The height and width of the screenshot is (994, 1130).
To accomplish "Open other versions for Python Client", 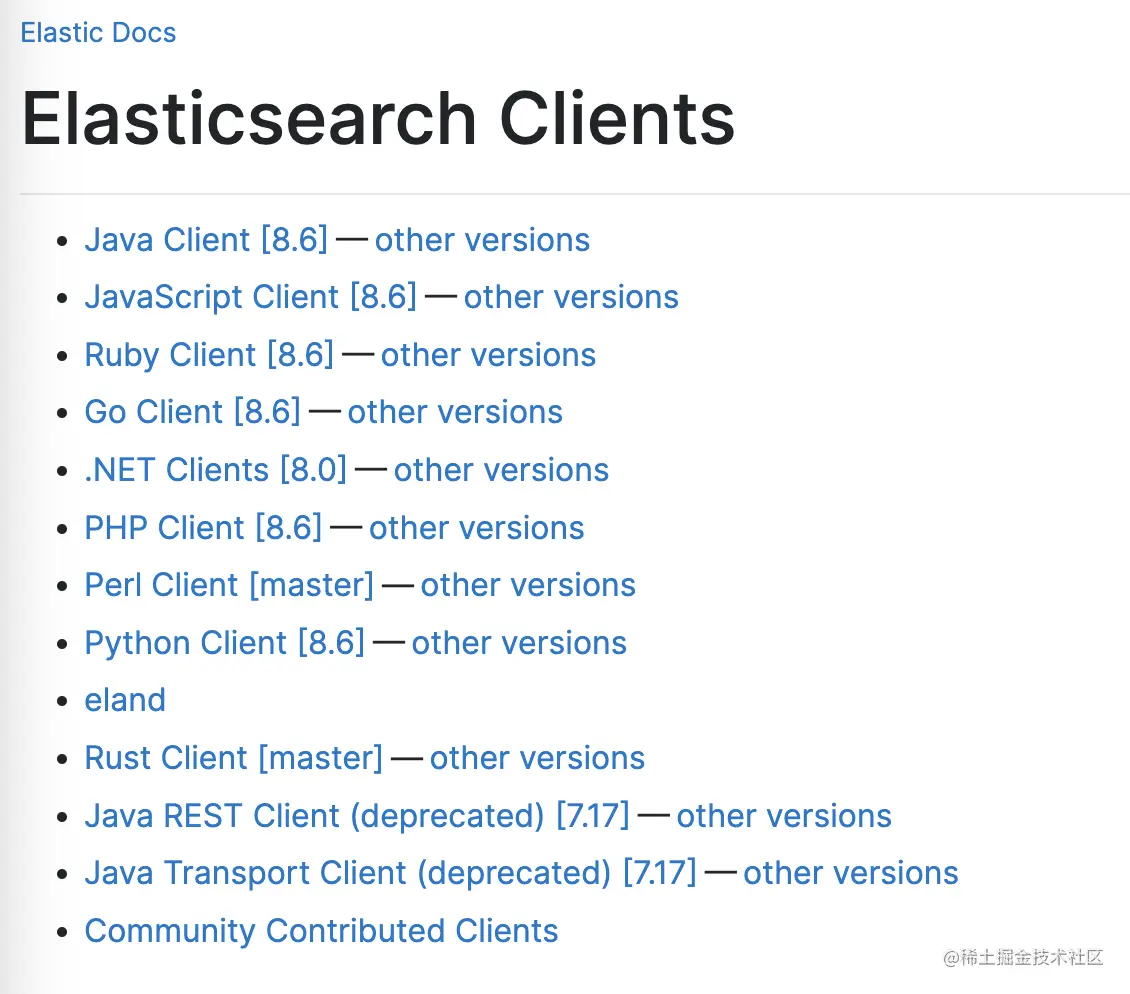I will click(519, 642).
